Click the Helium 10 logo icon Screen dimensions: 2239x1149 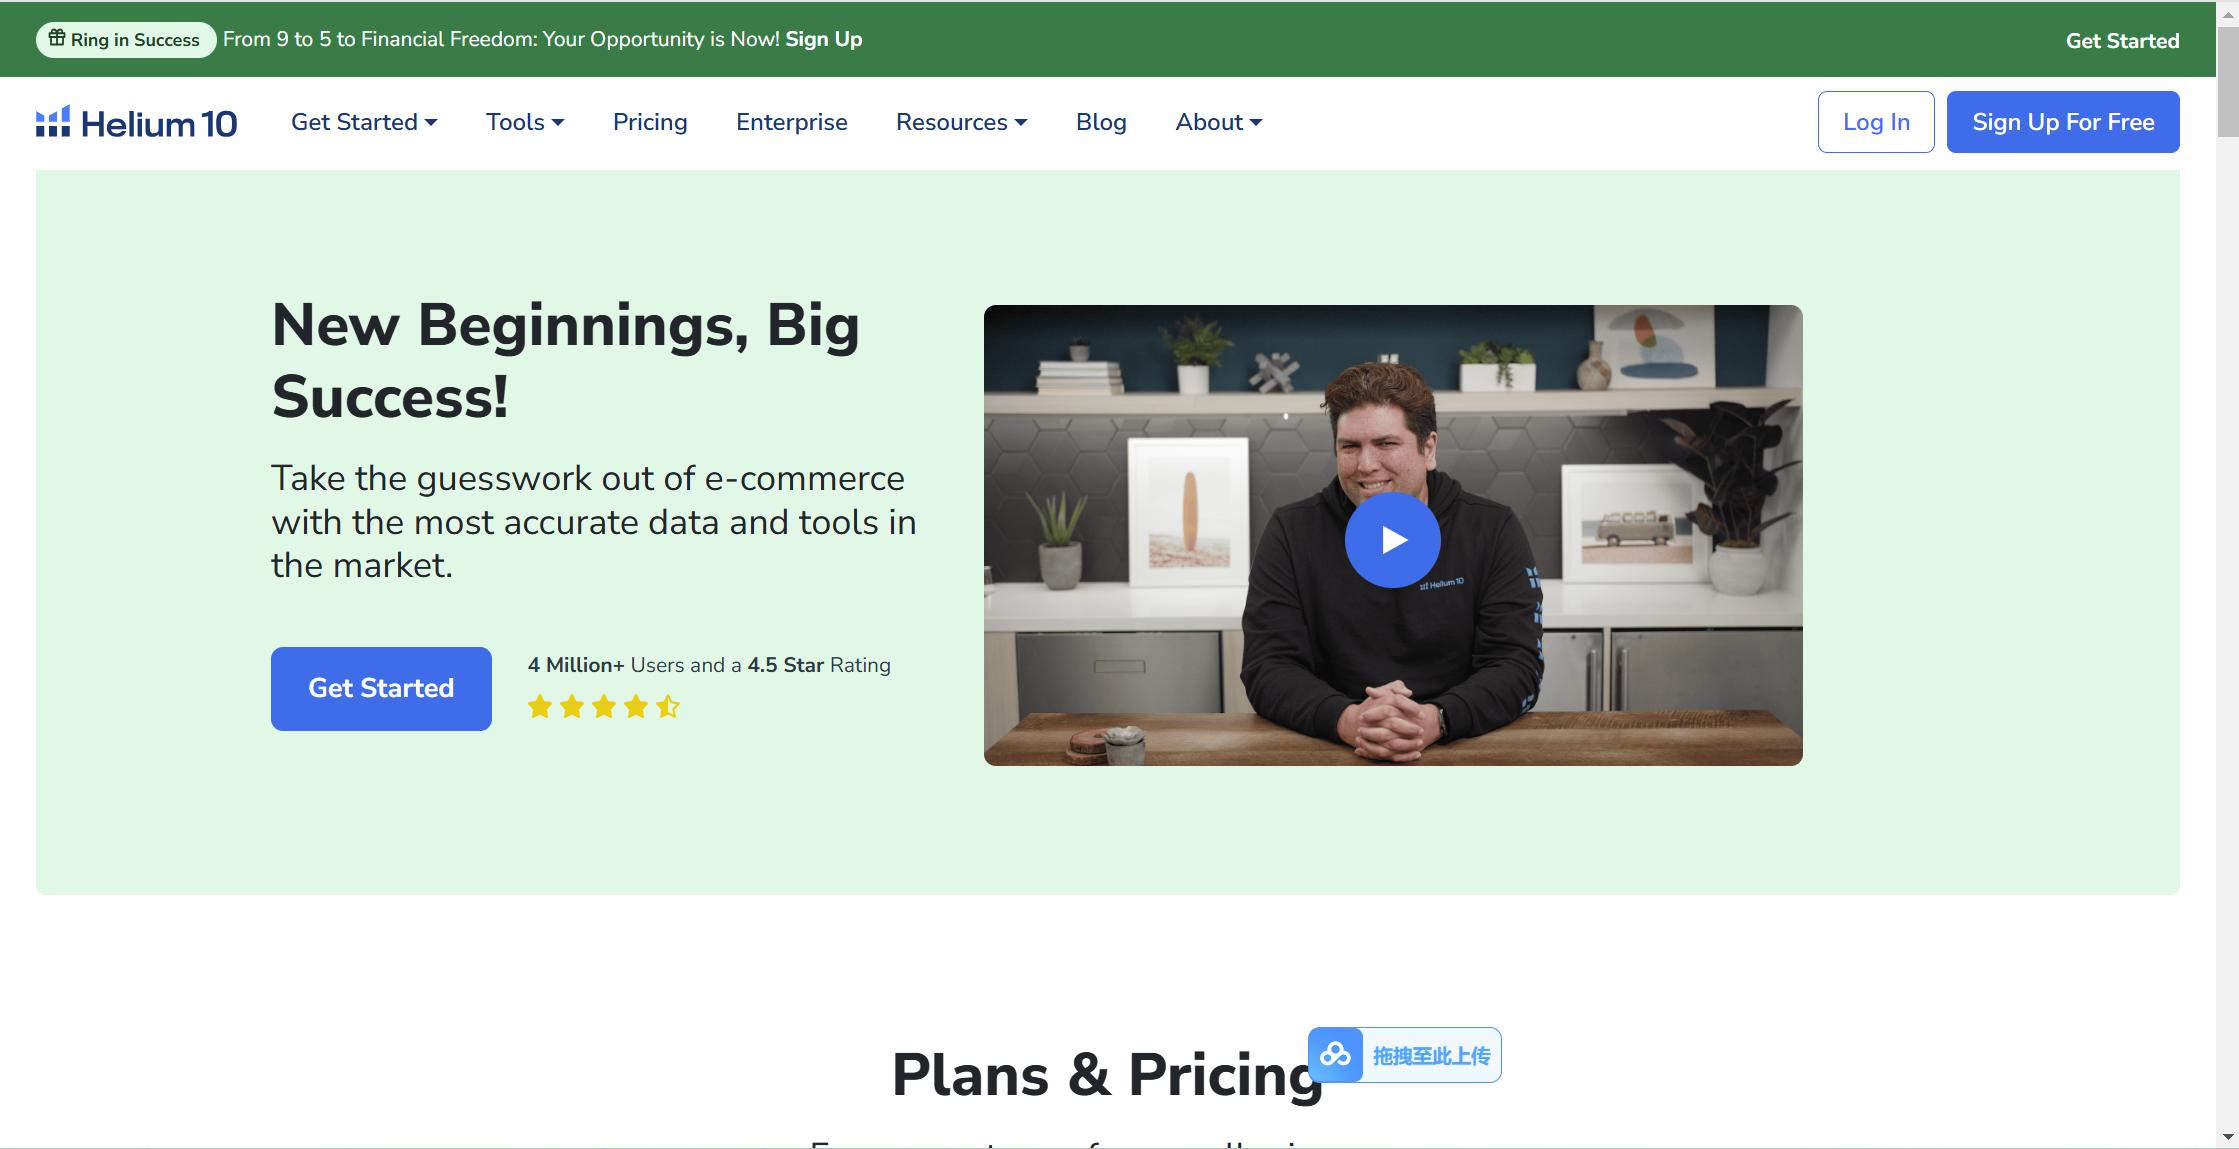click(x=53, y=122)
